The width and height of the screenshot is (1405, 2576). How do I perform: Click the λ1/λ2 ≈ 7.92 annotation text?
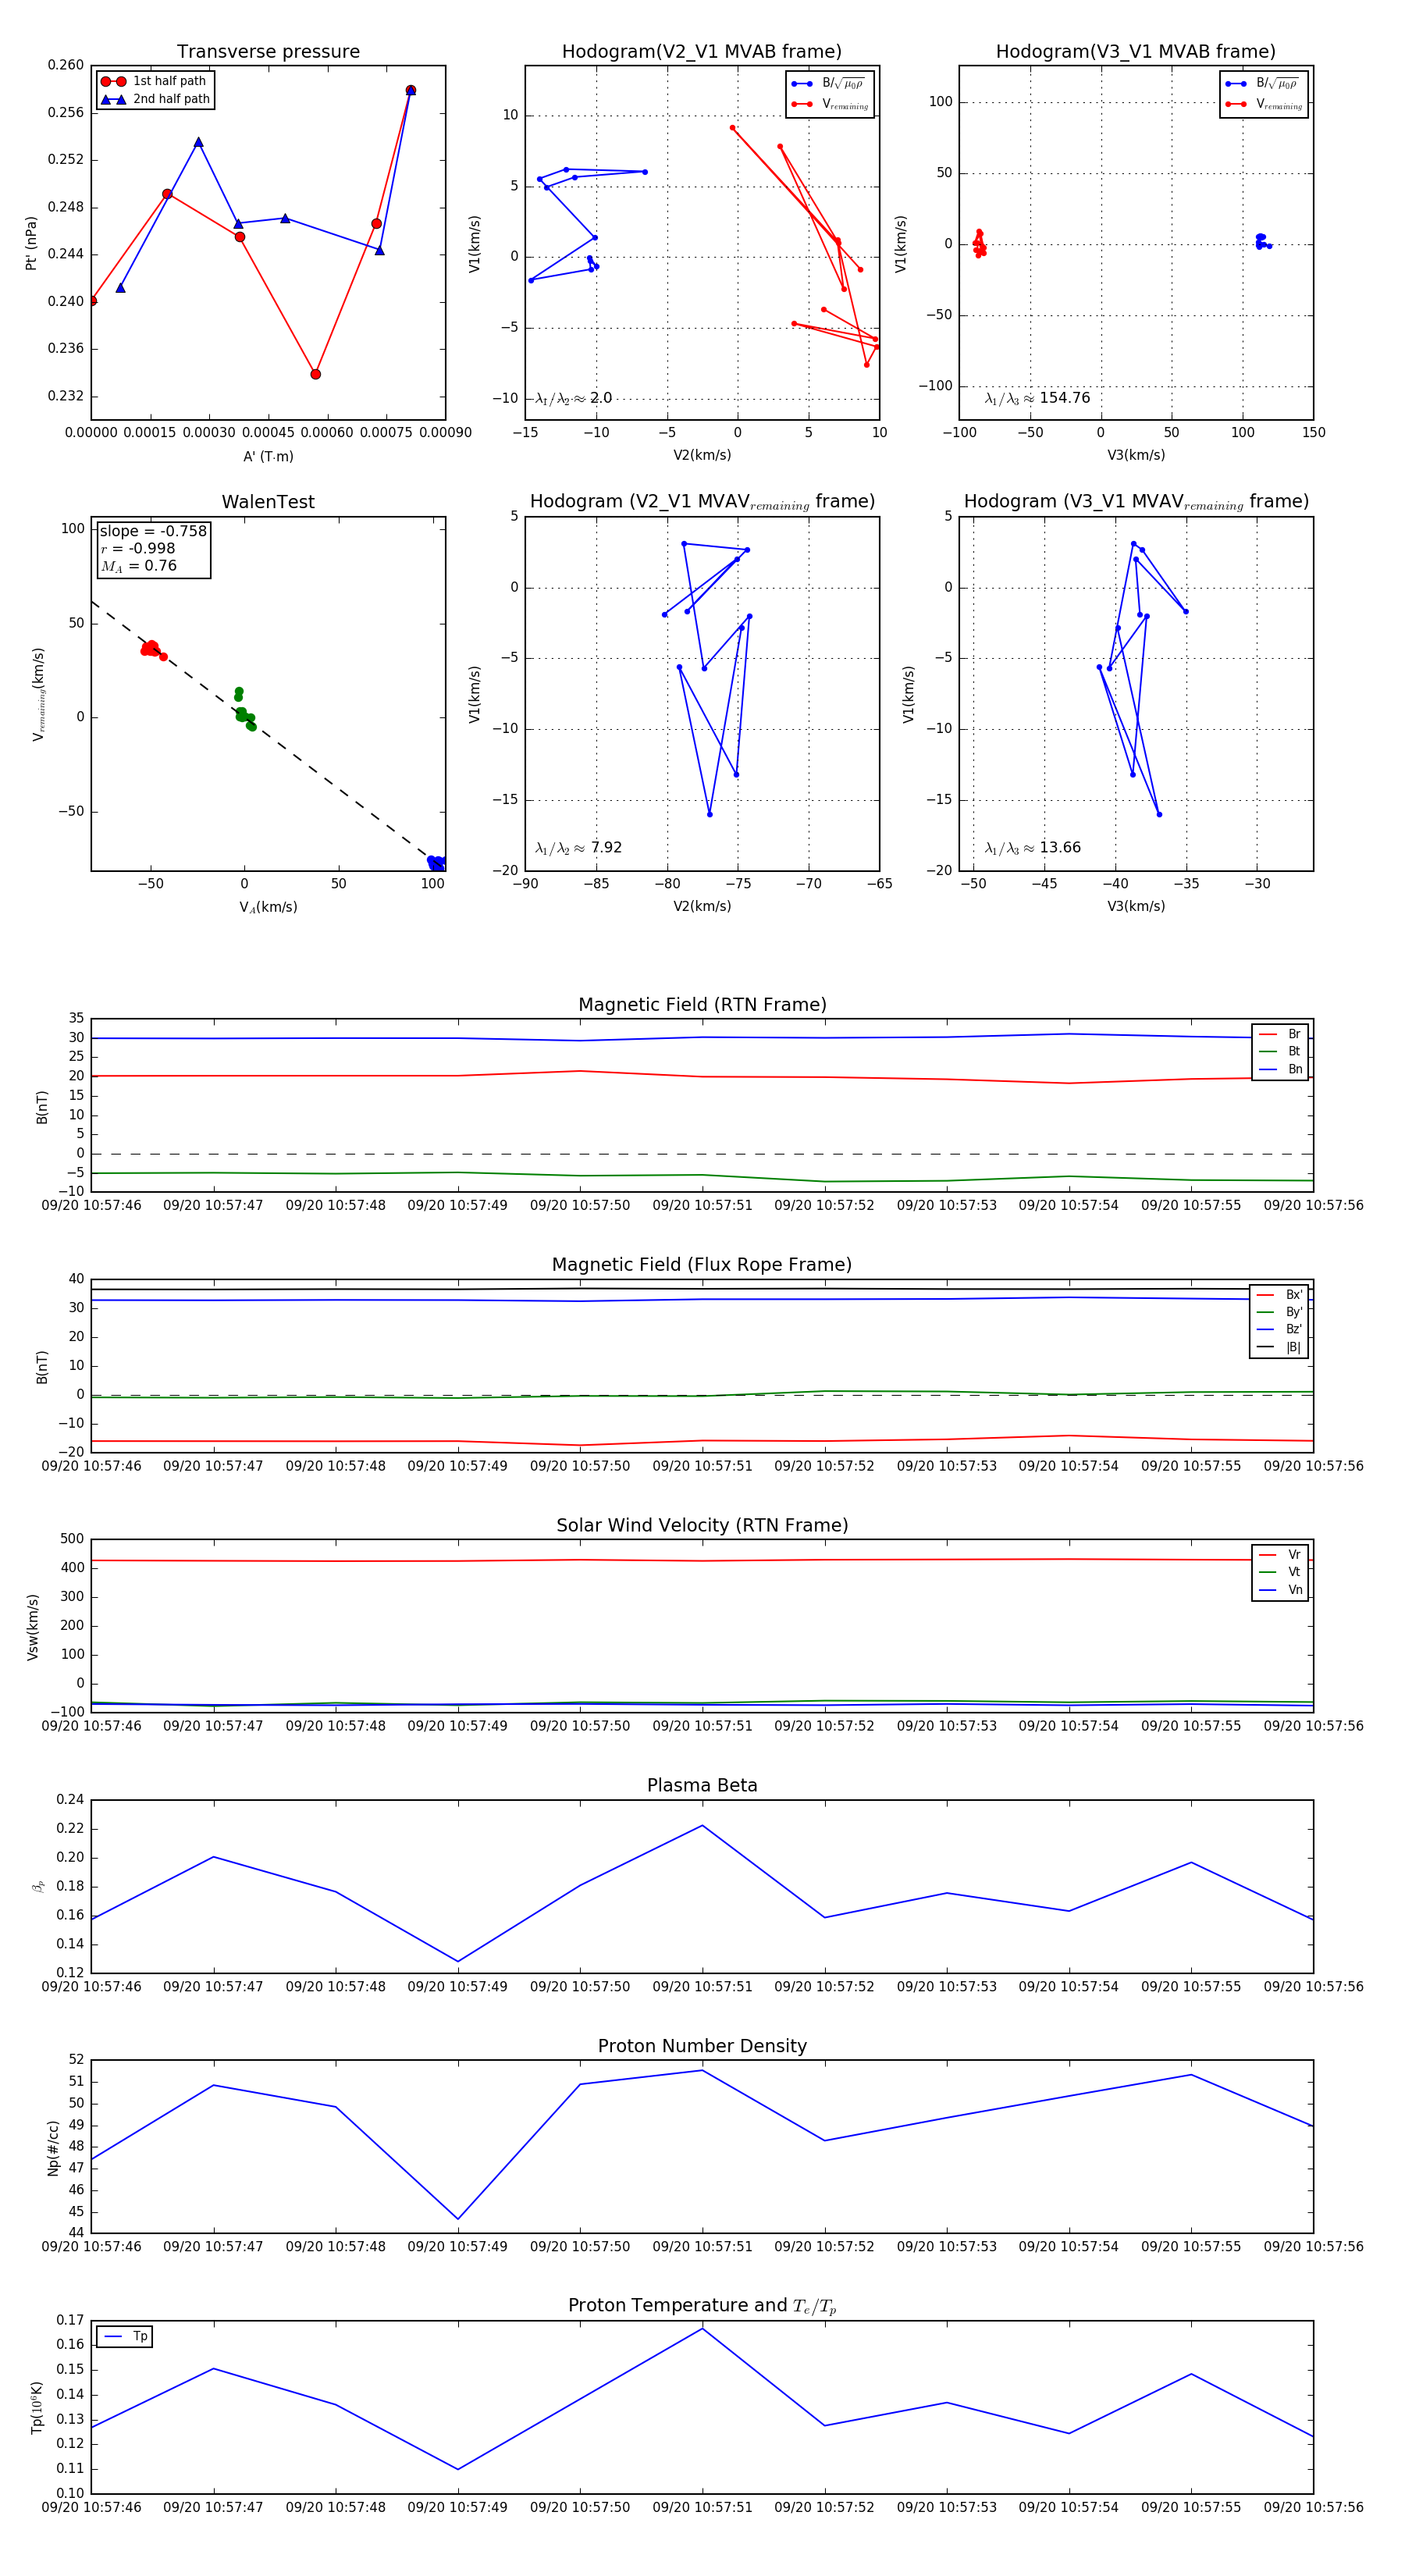(578, 848)
